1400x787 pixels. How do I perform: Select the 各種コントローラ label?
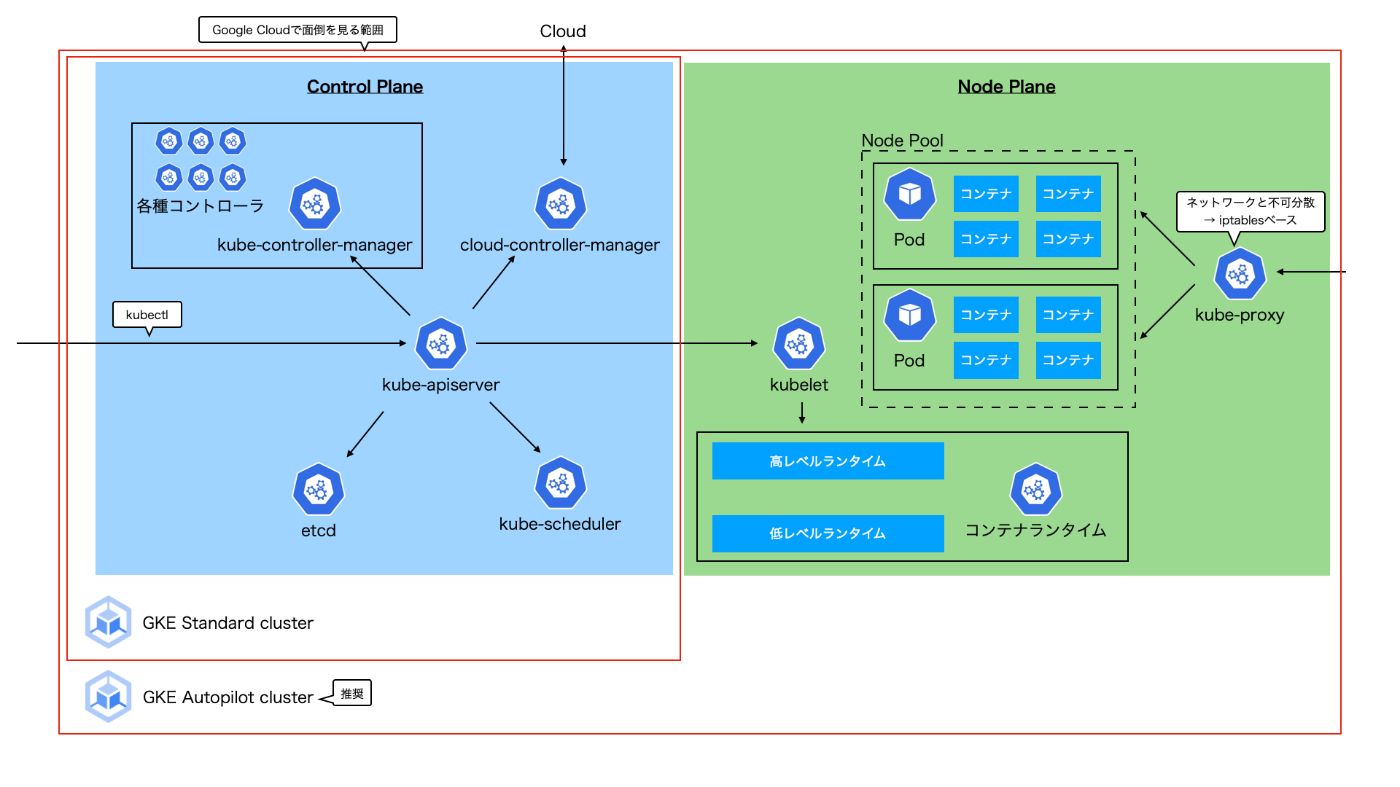pyautogui.click(x=200, y=206)
